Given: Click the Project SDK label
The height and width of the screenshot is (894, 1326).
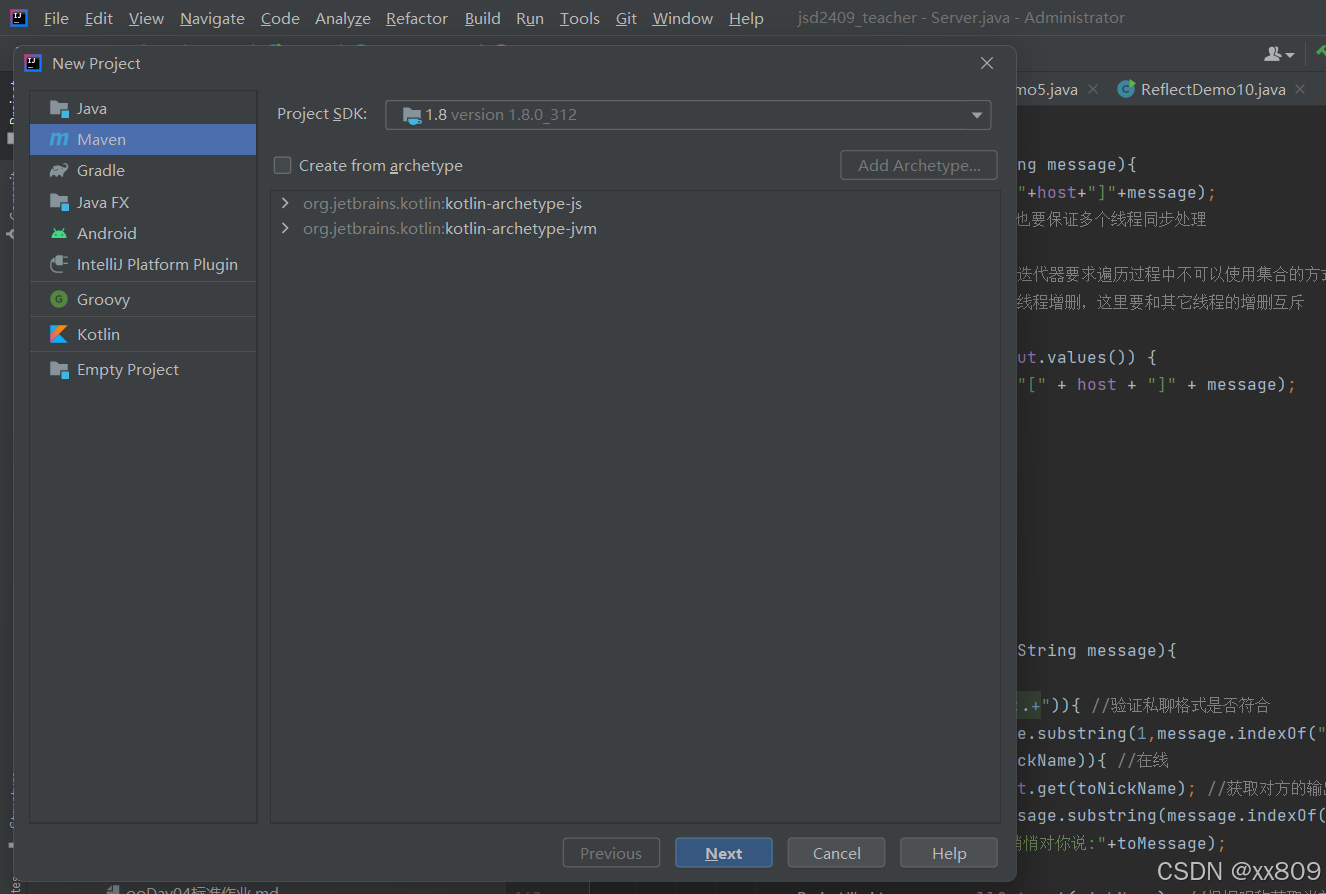Looking at the screenshot, I should pos(322,114).
